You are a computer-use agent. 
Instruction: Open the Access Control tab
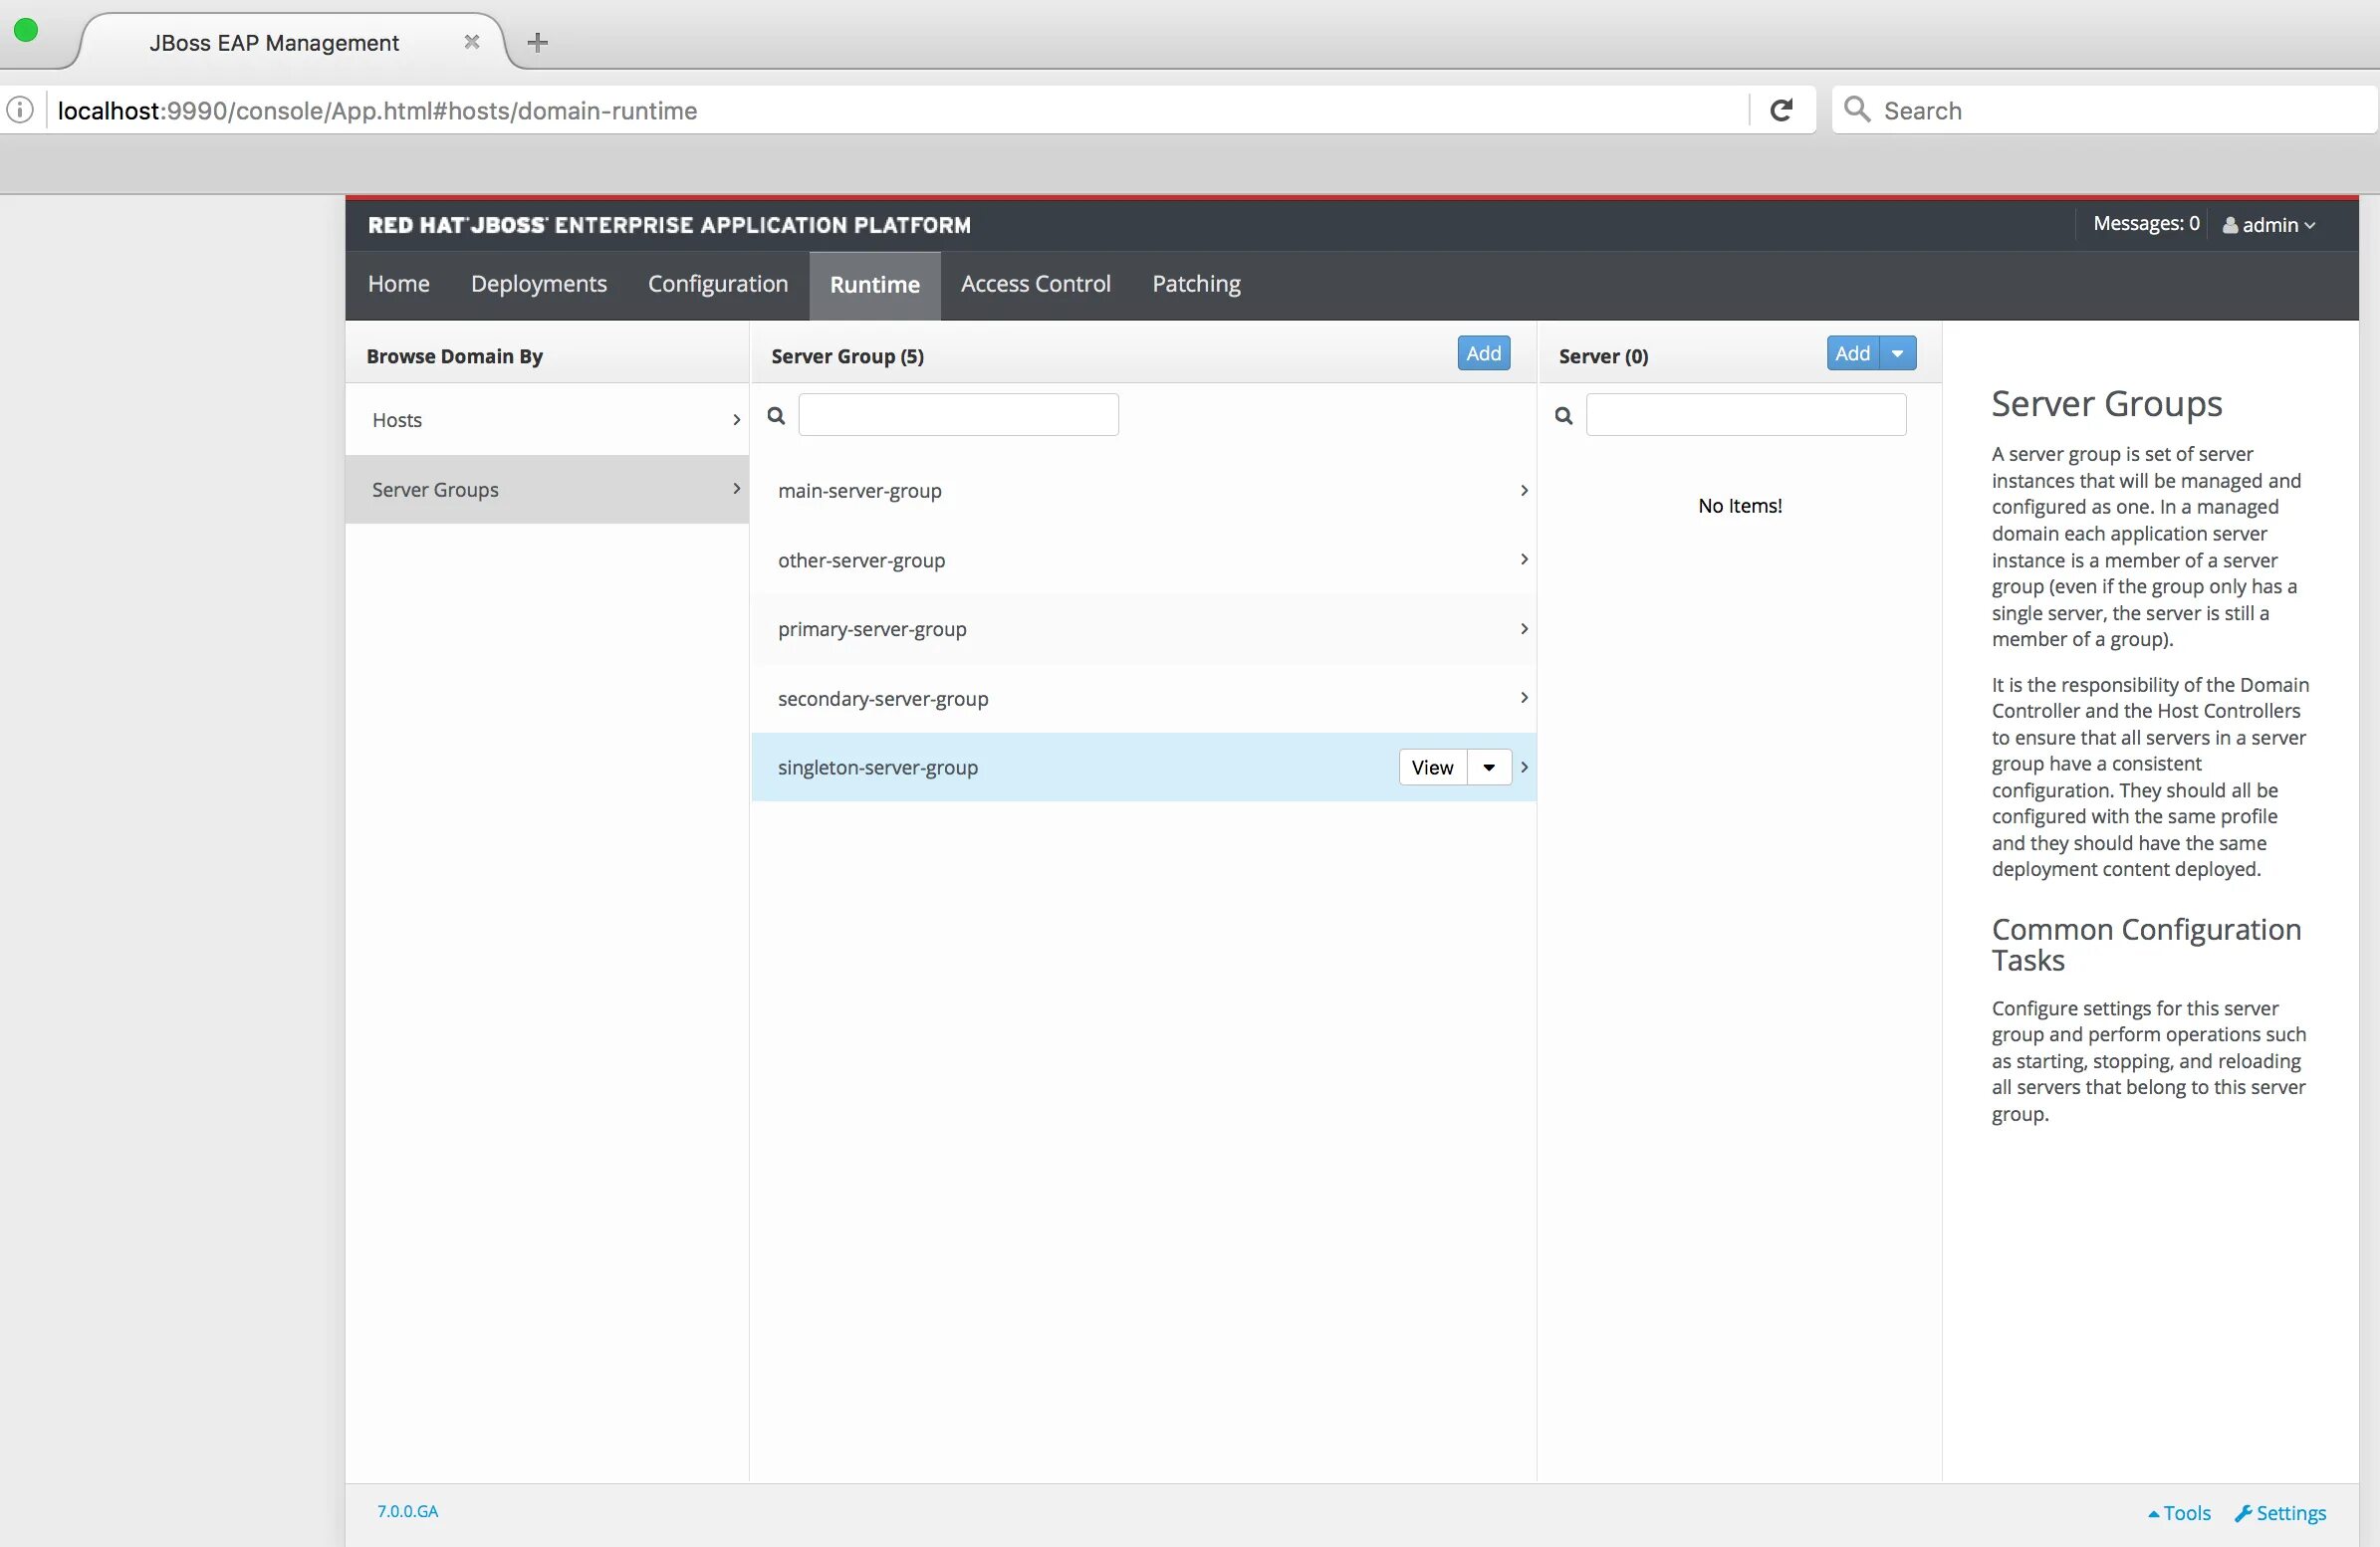(1035, 284)
